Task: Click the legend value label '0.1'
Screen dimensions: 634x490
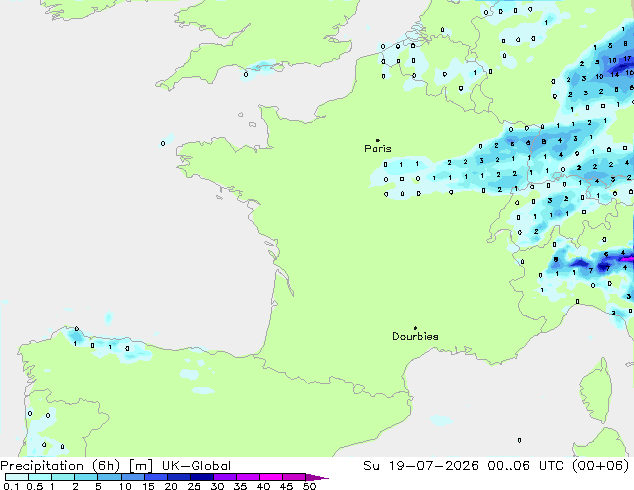Action: pyautogui.click(x=11, y=486)
